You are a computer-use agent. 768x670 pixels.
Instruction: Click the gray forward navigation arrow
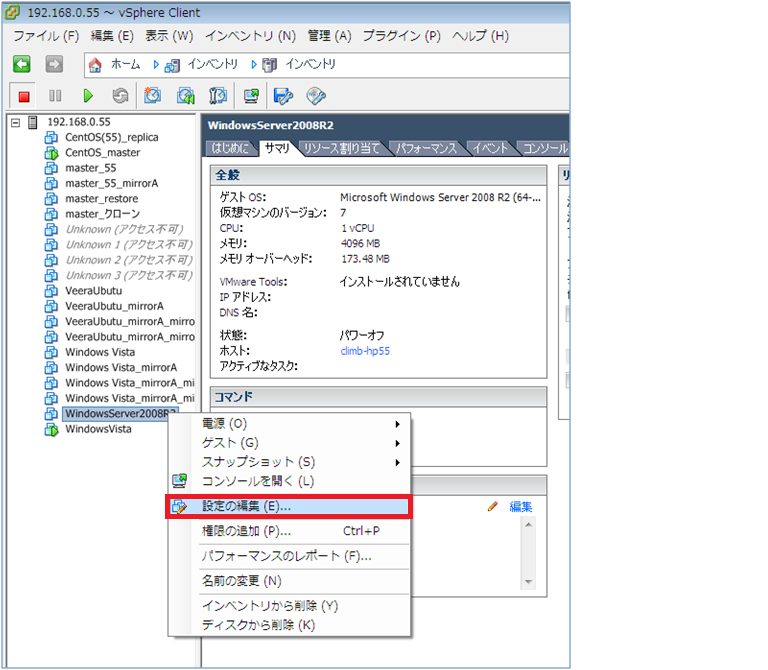pos(54,64)
